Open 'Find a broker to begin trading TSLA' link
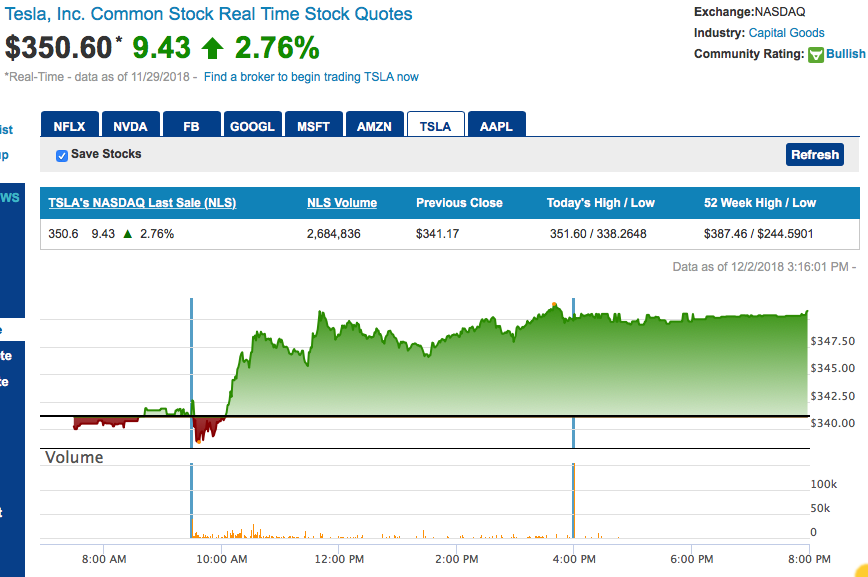The image size is (868, 577). click(x=311, y=77)
